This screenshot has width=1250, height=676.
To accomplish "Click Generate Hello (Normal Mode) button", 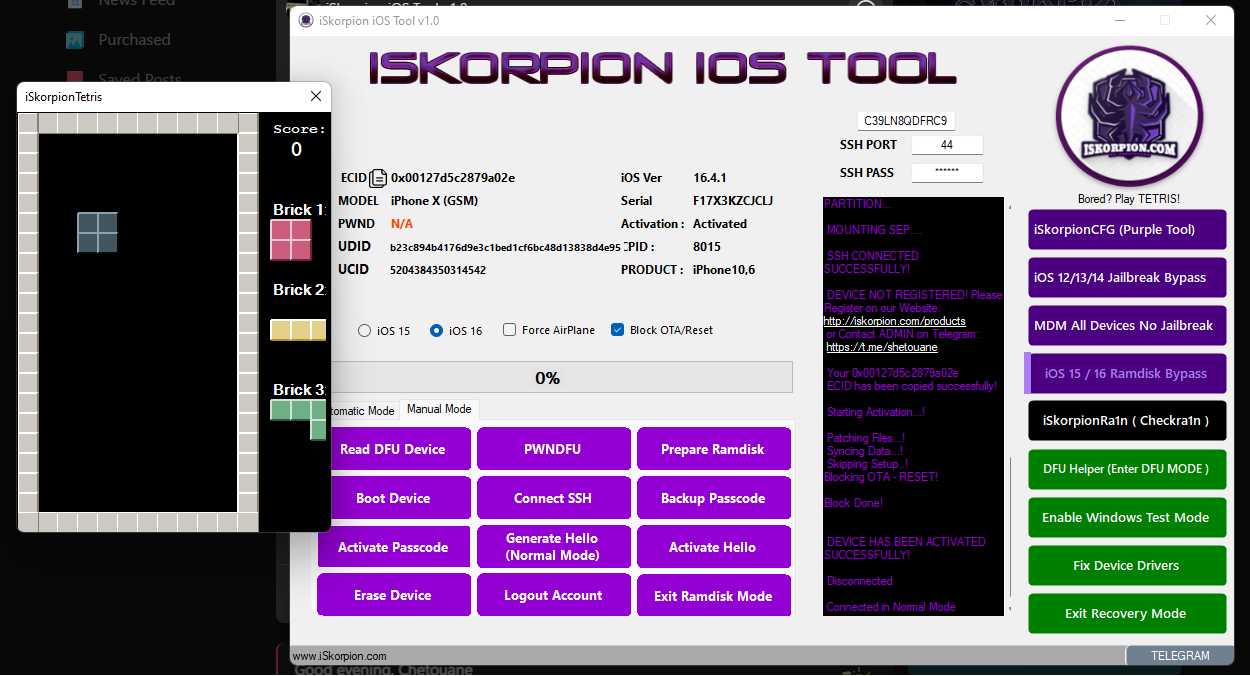I will pyautogui.click(x=553, y=547).
